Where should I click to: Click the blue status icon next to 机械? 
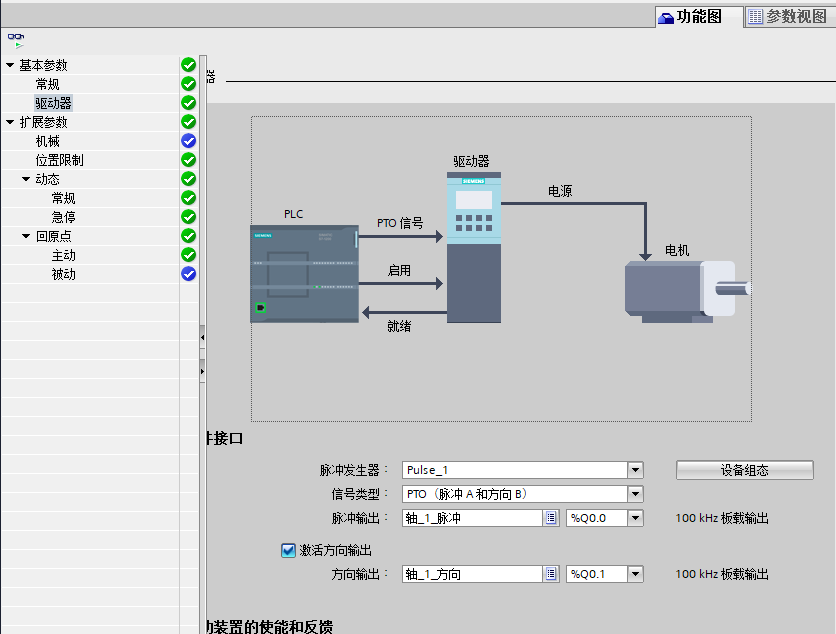(188, 140)
